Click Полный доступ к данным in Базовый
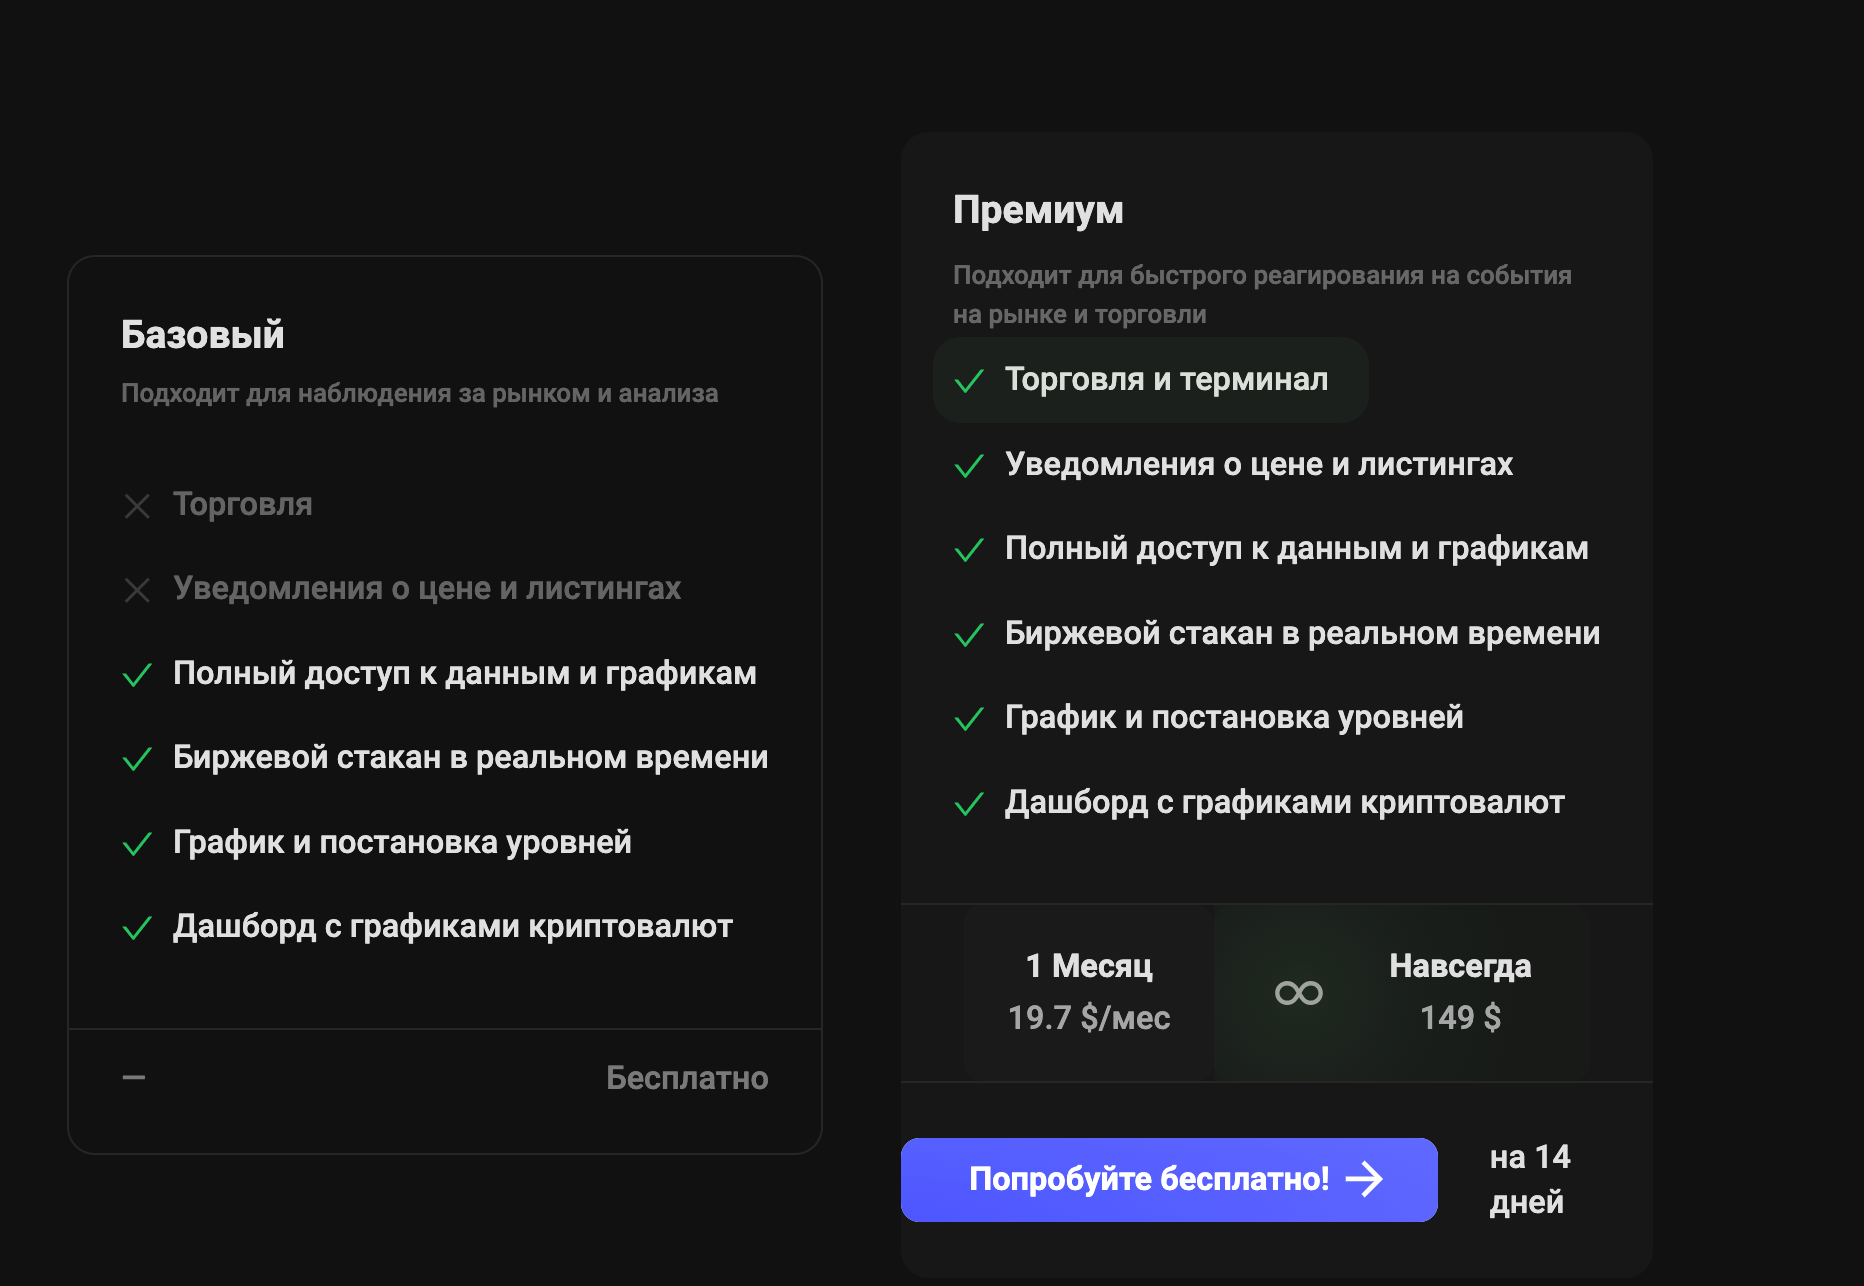This screenshot has width=1864, height=1286. pos(465,673)
